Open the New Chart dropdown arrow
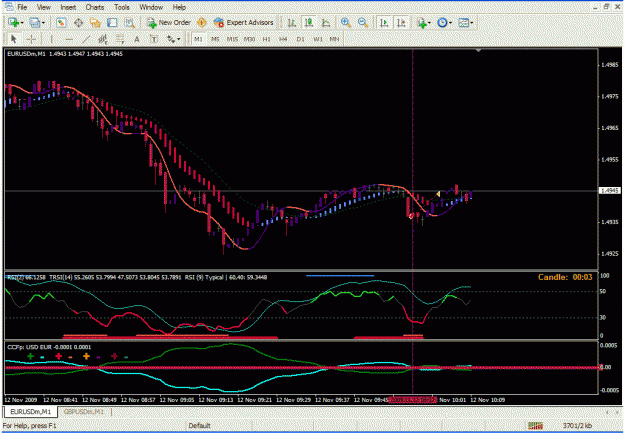 tap(22, 23)
